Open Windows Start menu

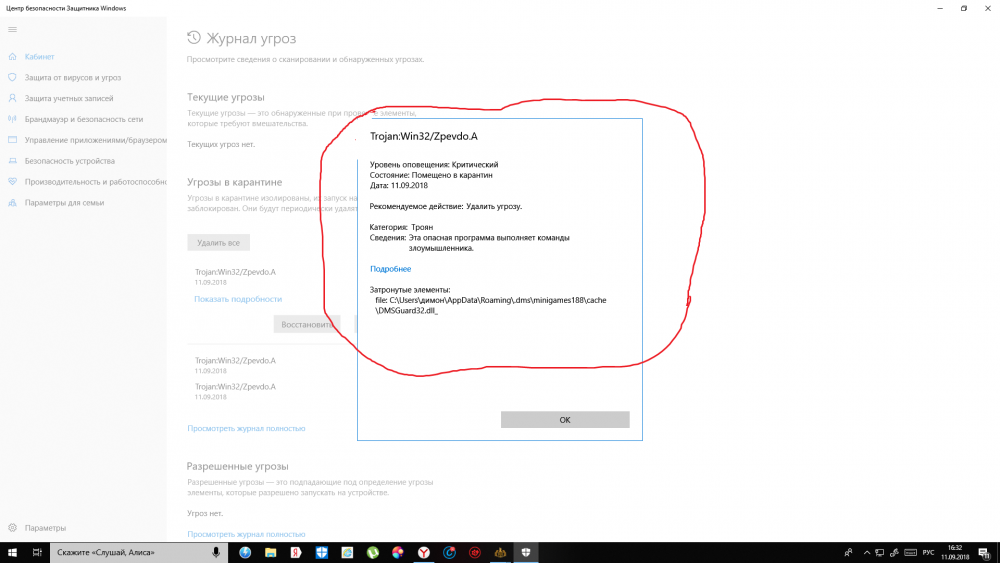click(x=10, y=552)
